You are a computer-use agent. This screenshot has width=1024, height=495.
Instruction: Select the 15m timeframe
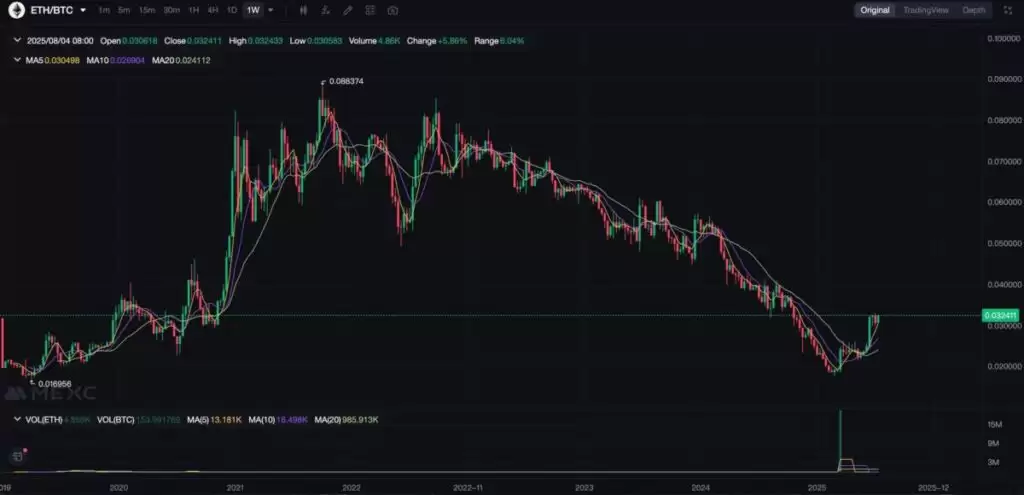click(147, 10)
